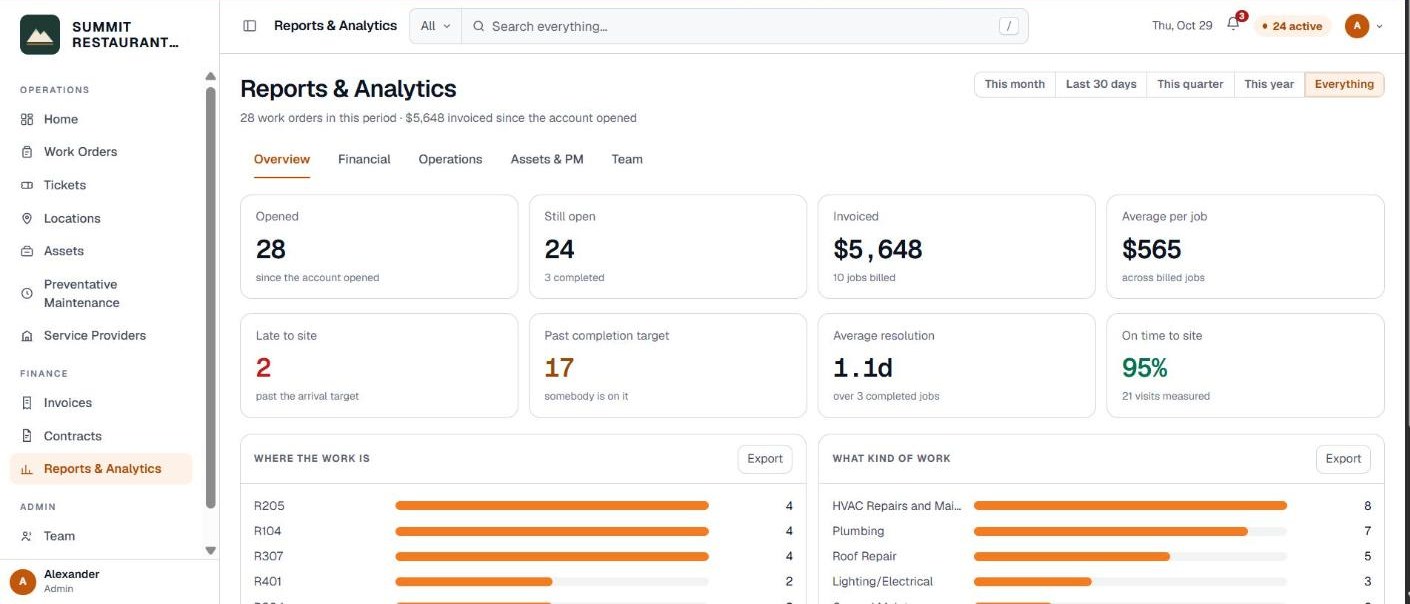Expand the user menu chevron

(1380, 26)
